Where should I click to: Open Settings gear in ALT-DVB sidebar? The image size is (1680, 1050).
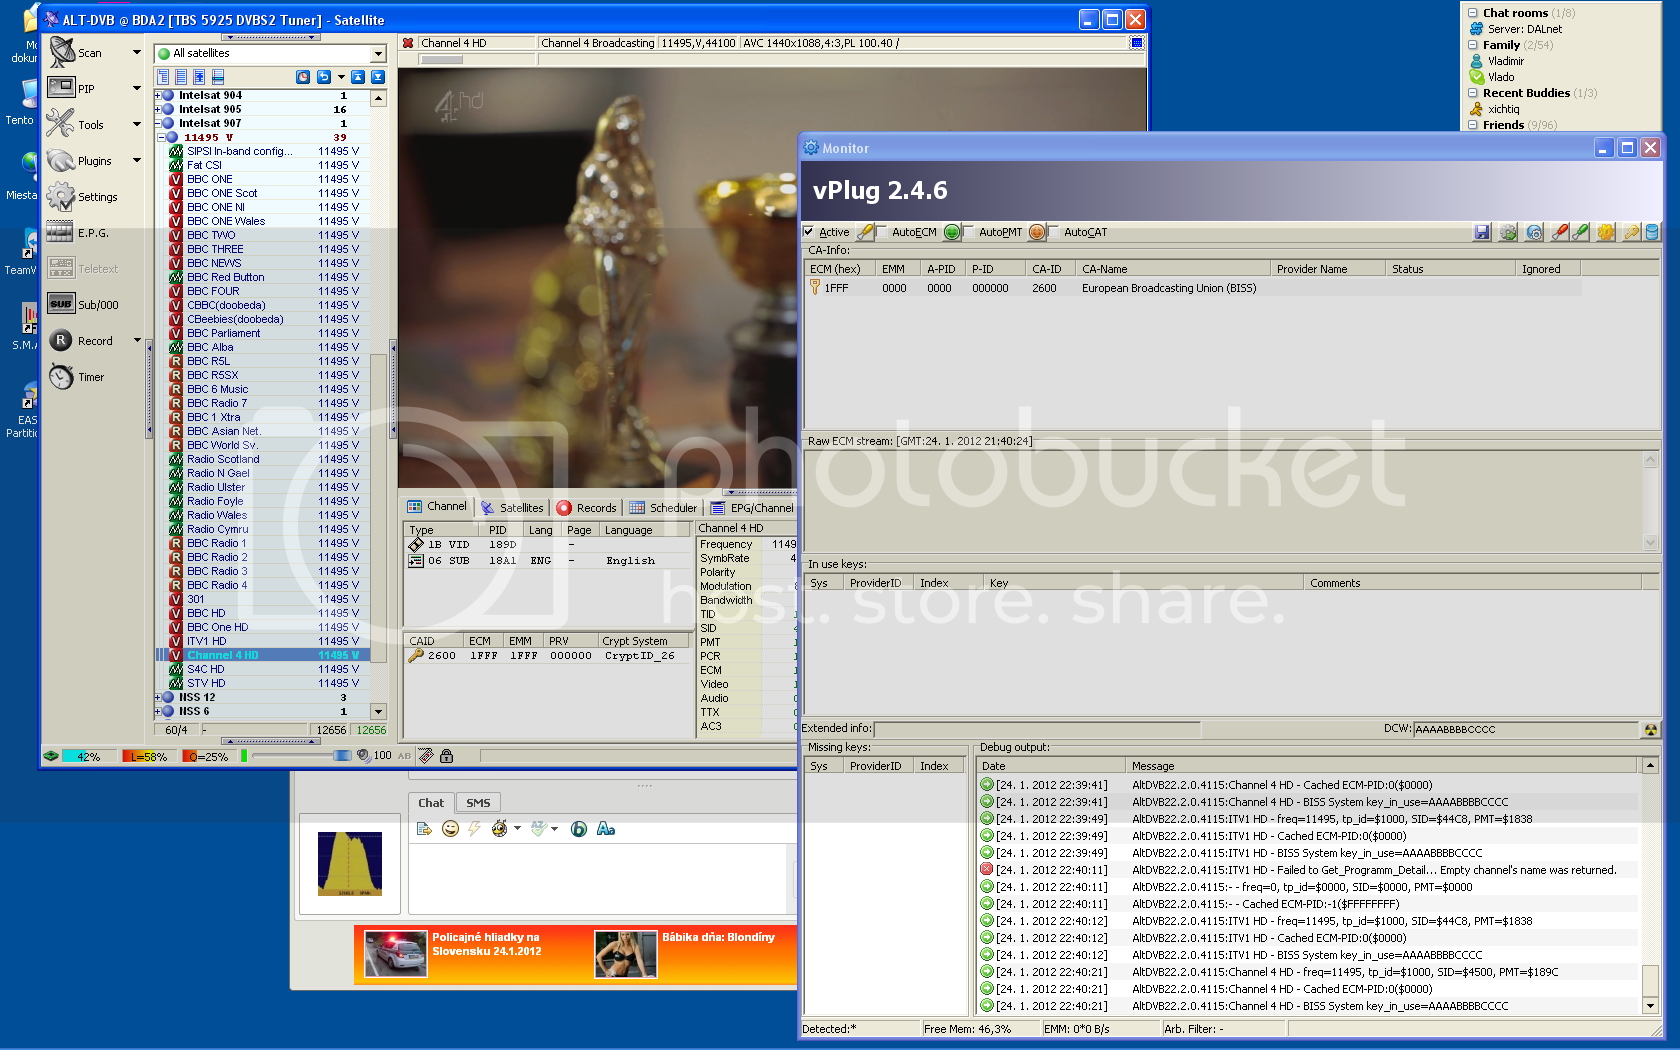click(x=62, y=196)
